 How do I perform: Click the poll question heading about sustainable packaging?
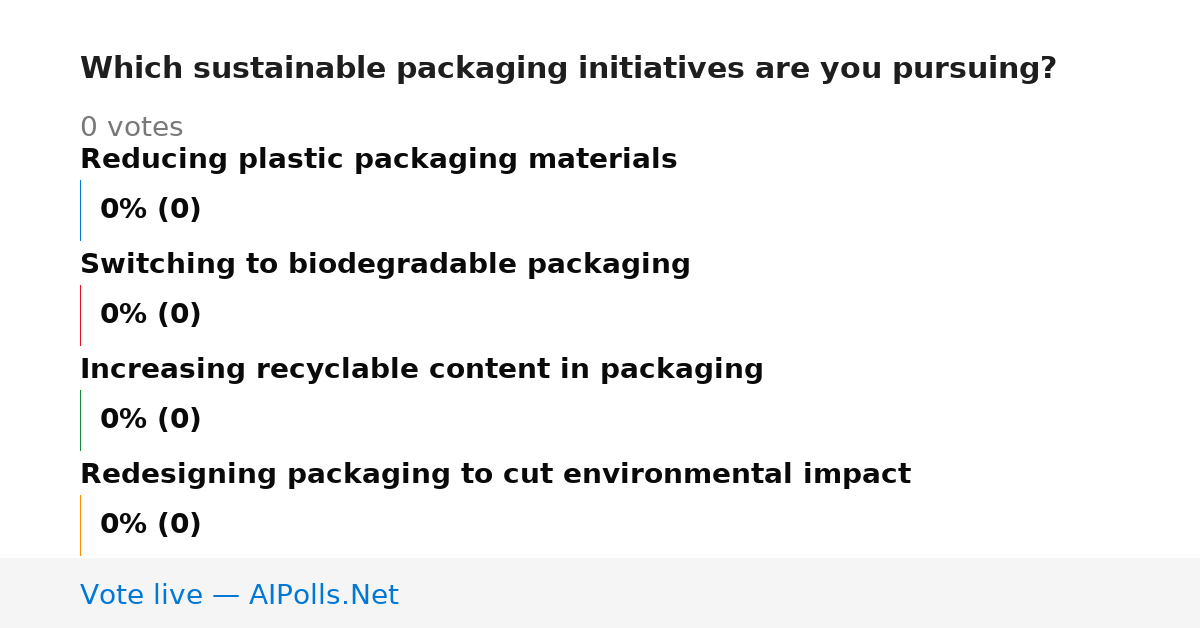tap(568, 69)
